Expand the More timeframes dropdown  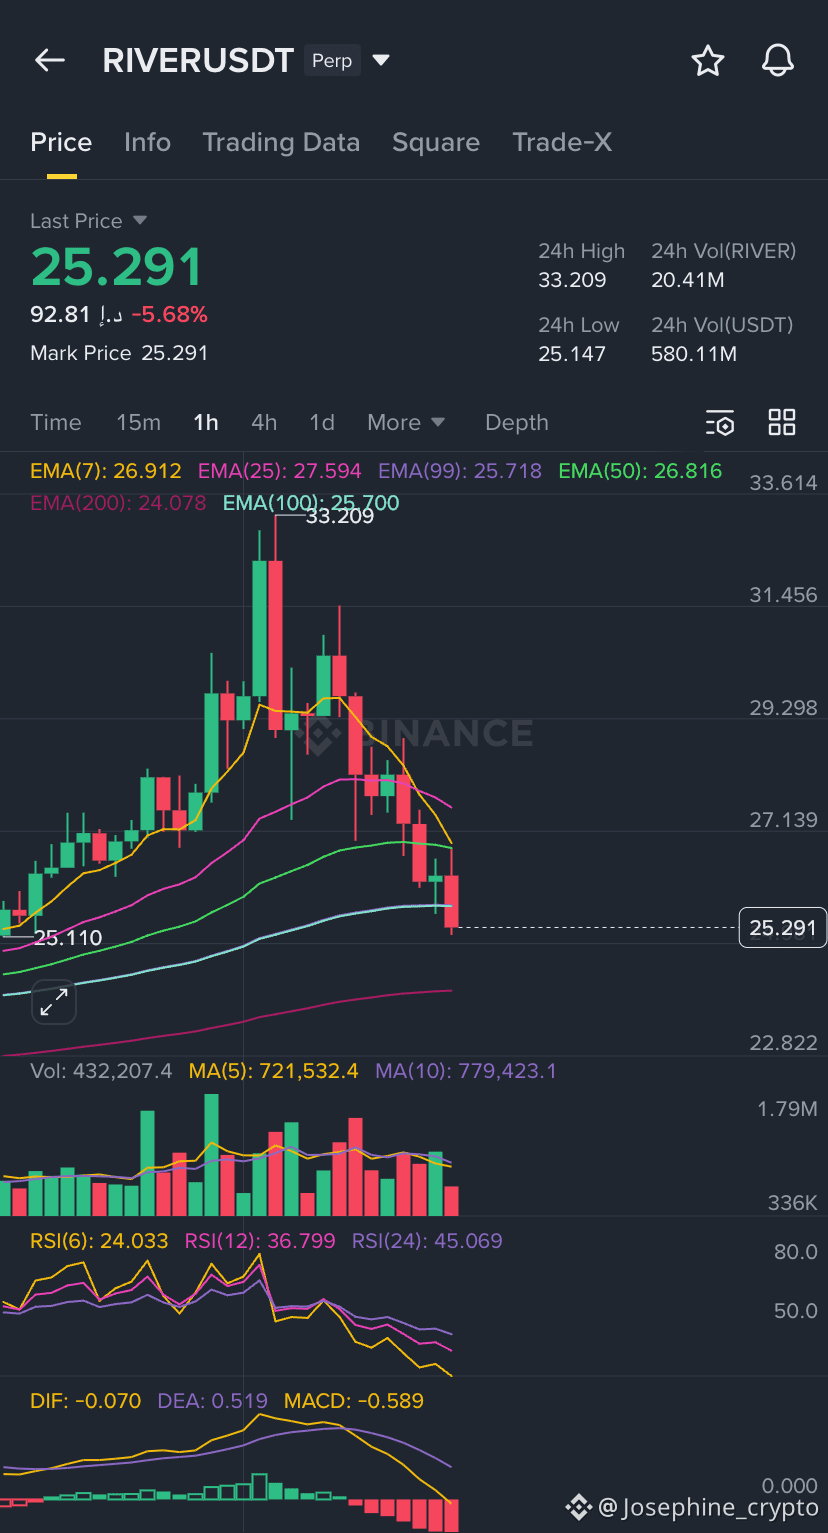pos(406,422)
